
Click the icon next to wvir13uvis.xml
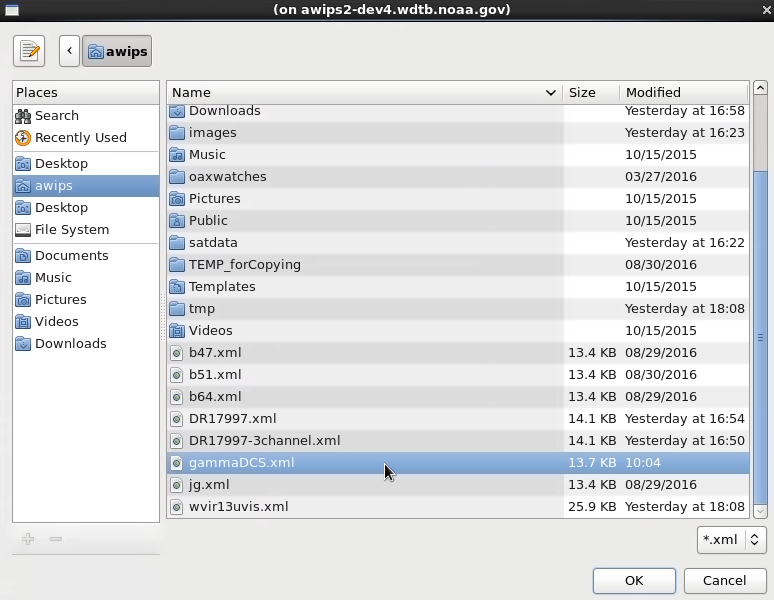point(176,507)
